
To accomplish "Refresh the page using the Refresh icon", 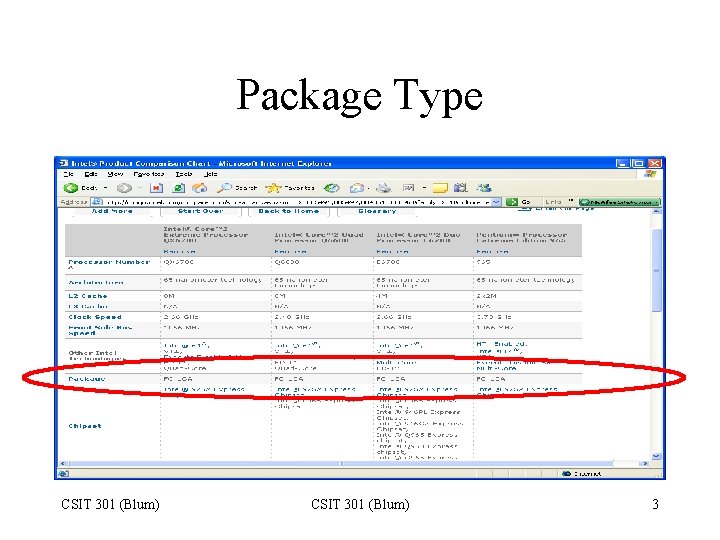I will [179, 188].
